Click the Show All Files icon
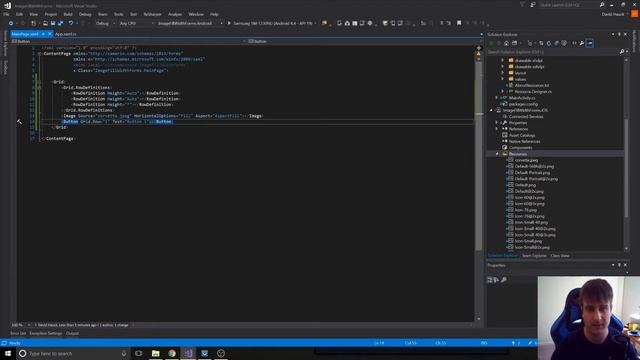This screenshot has width=640, height=360. tap(564, 43)
